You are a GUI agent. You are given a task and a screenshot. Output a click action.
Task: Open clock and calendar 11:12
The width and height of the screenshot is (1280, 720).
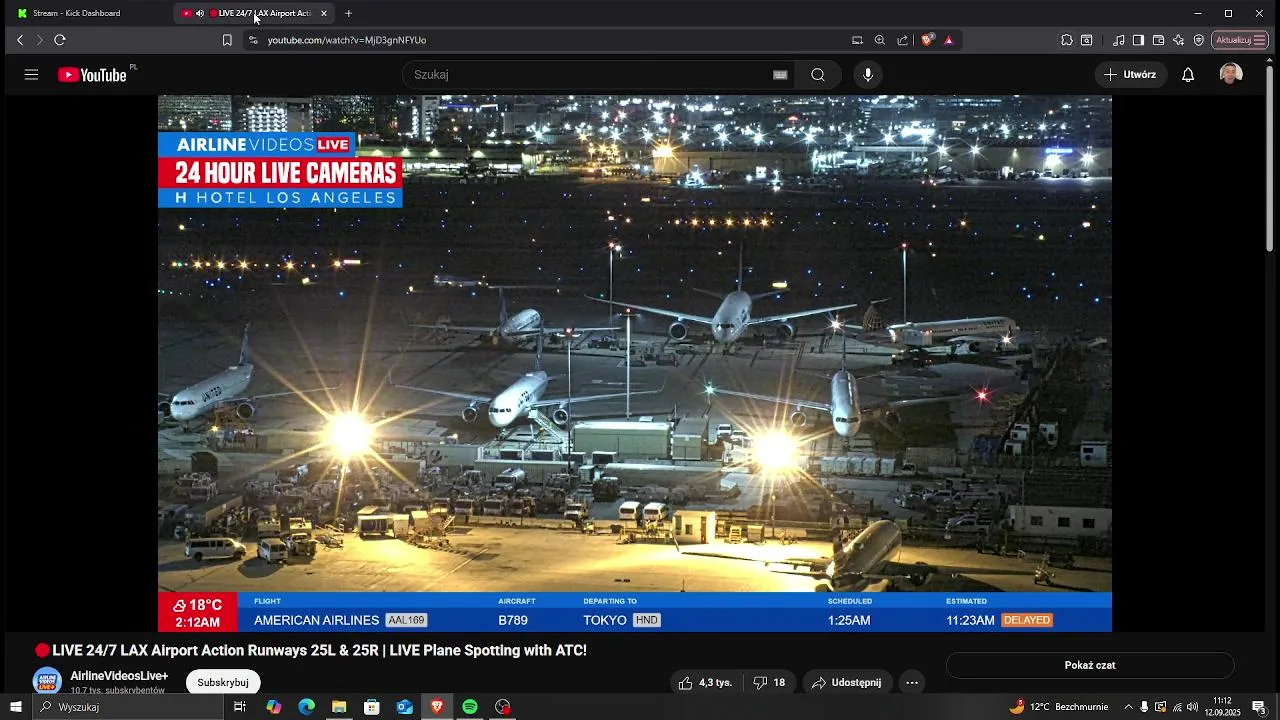1222,707
